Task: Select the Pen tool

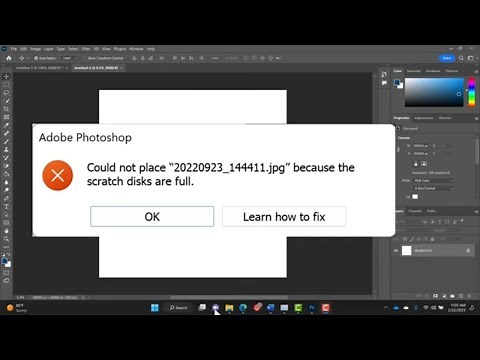Action: (x=6, y=198)
